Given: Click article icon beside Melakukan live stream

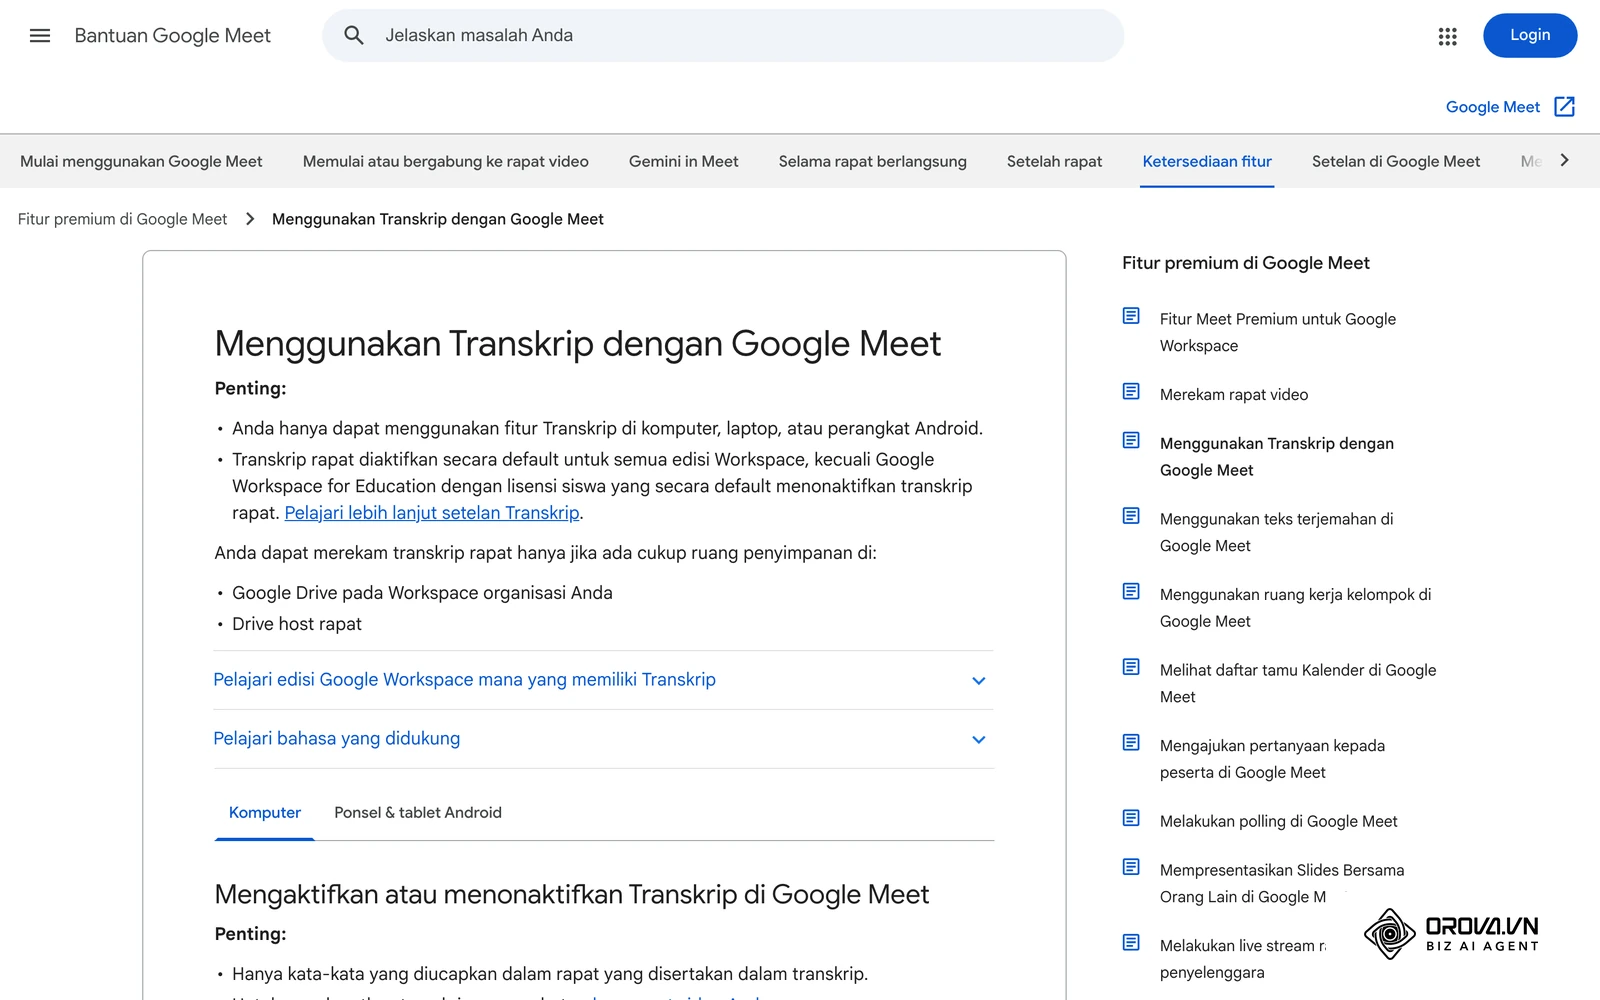Looking at the screenshot, I should pos(1131,942).
